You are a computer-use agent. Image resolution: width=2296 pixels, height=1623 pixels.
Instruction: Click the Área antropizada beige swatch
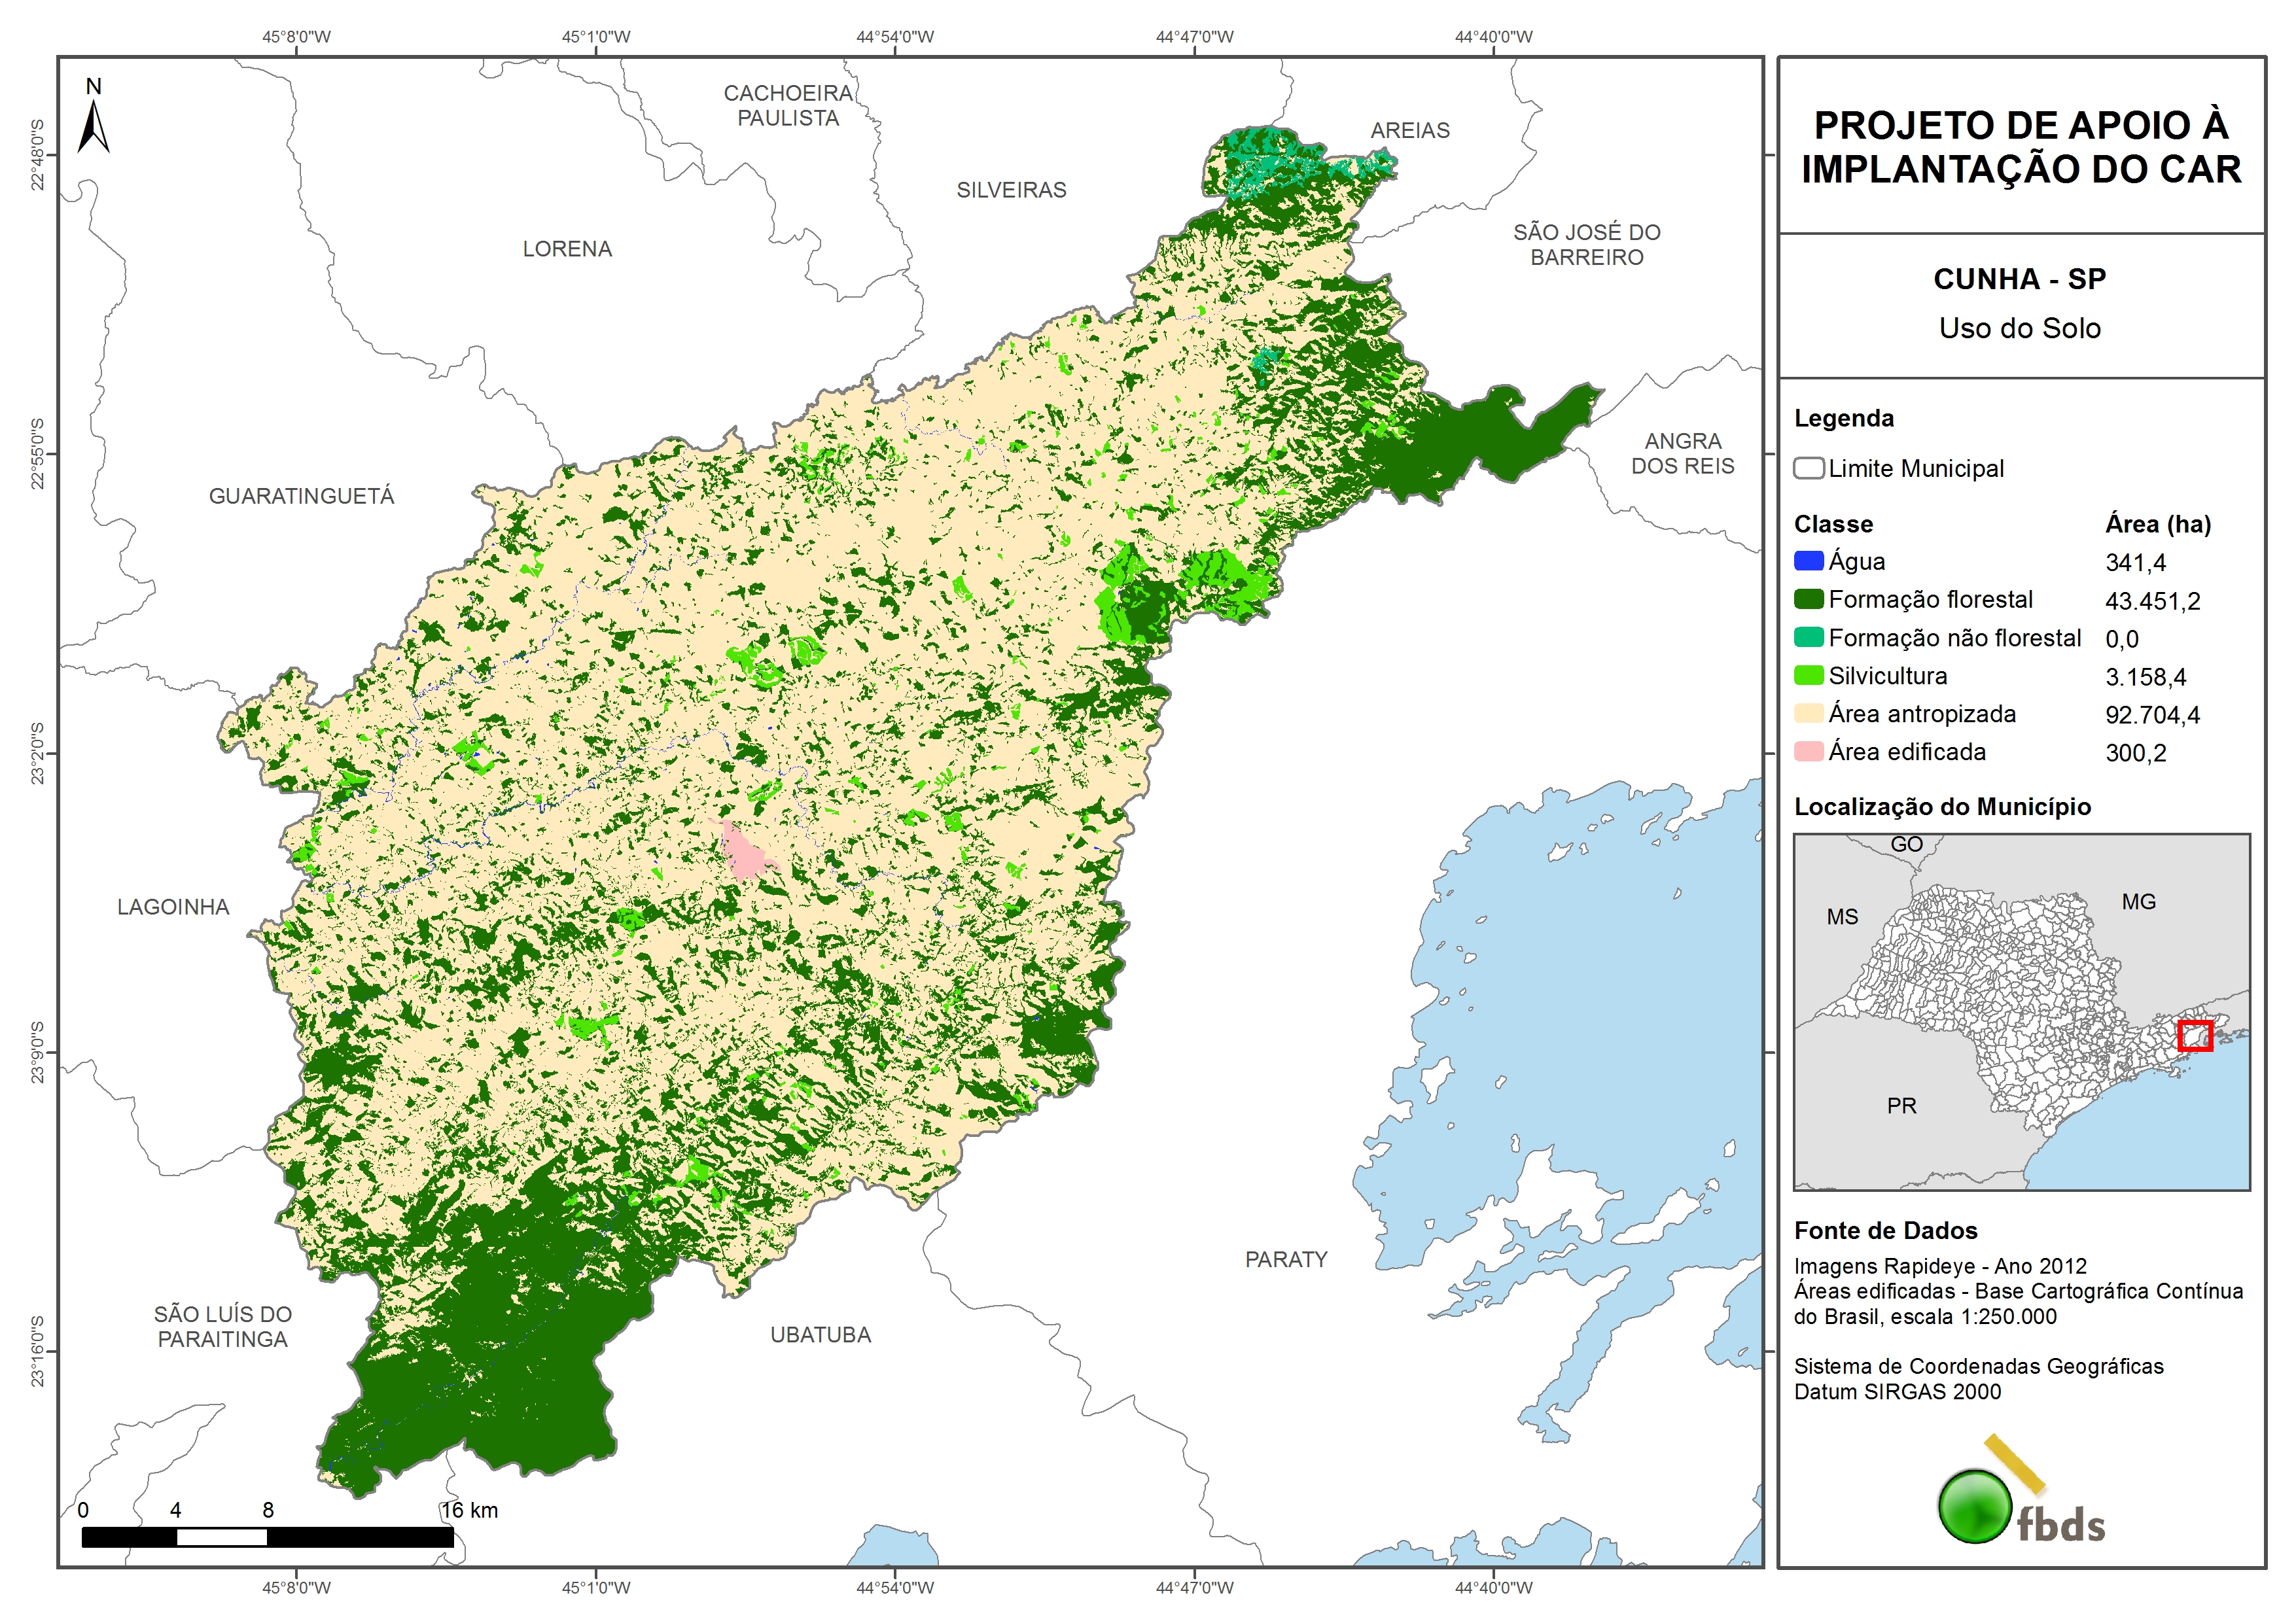pos(1808,713)
